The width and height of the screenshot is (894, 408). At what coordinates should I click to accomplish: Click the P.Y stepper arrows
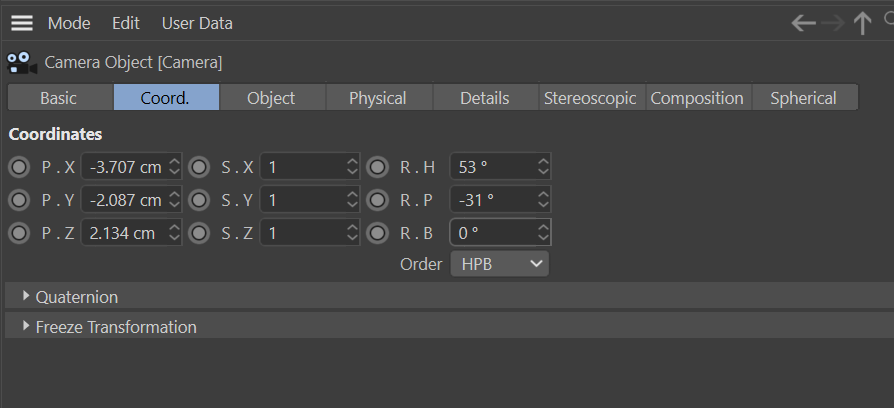pos(174,200)
